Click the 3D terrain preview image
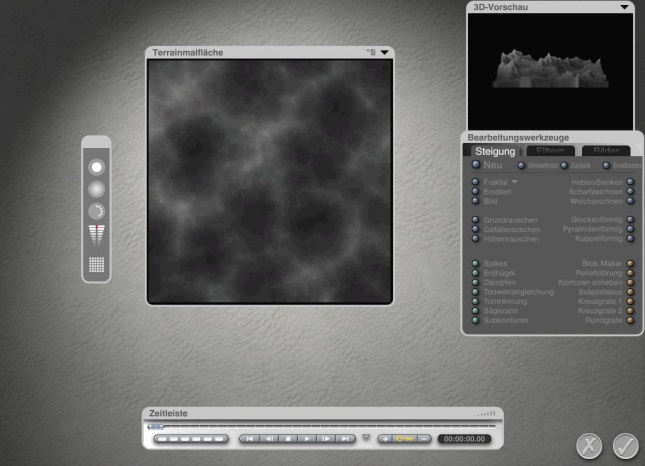The image size is (645, 466). click(550, 71)
